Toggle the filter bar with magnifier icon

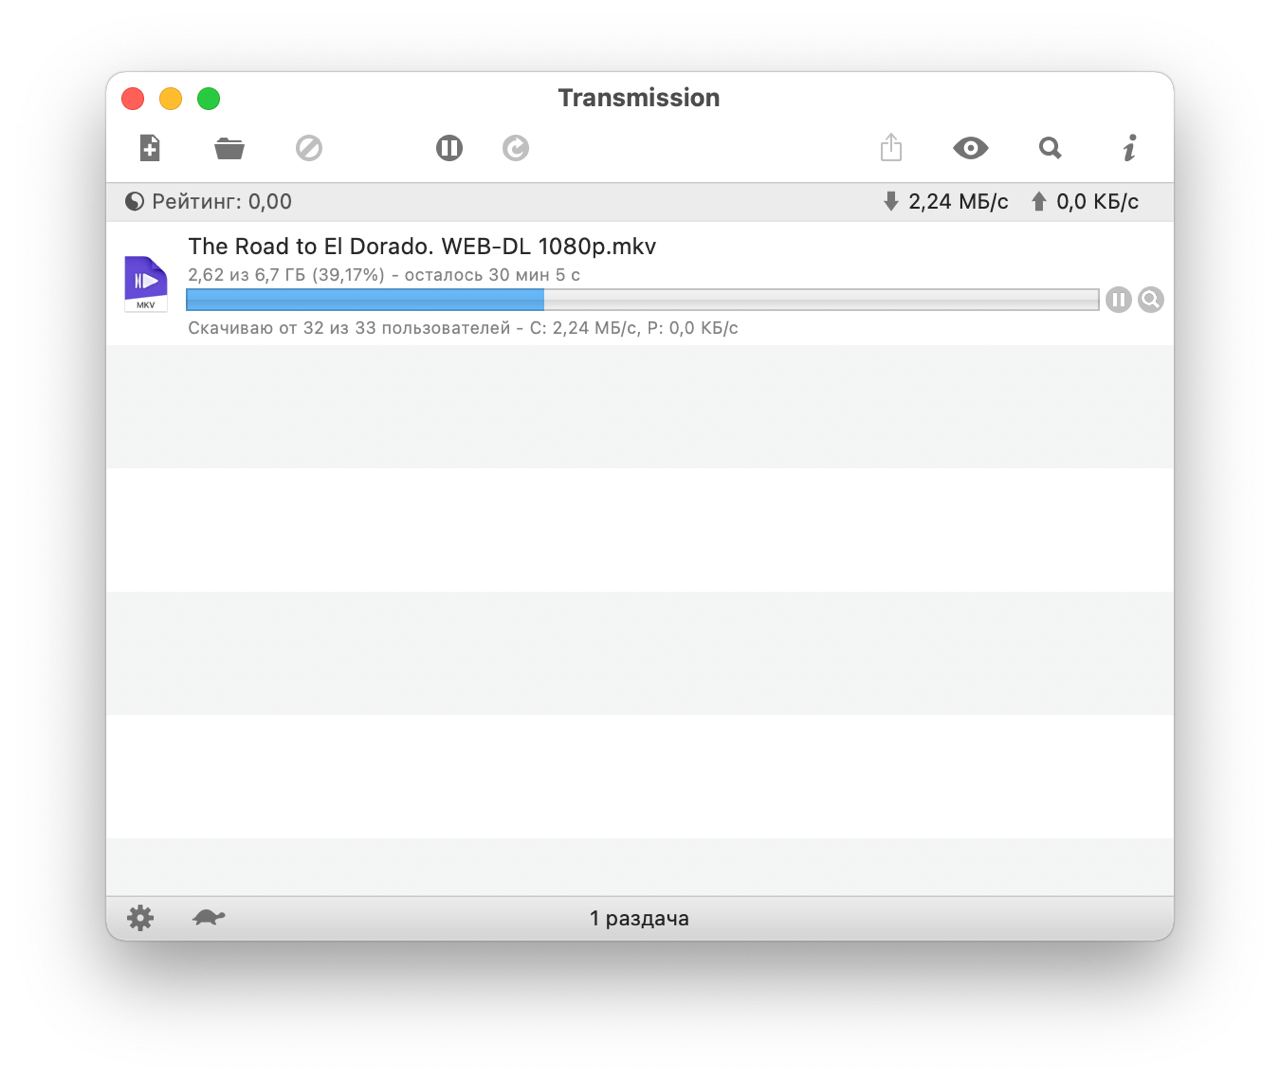pos(1050,148)
